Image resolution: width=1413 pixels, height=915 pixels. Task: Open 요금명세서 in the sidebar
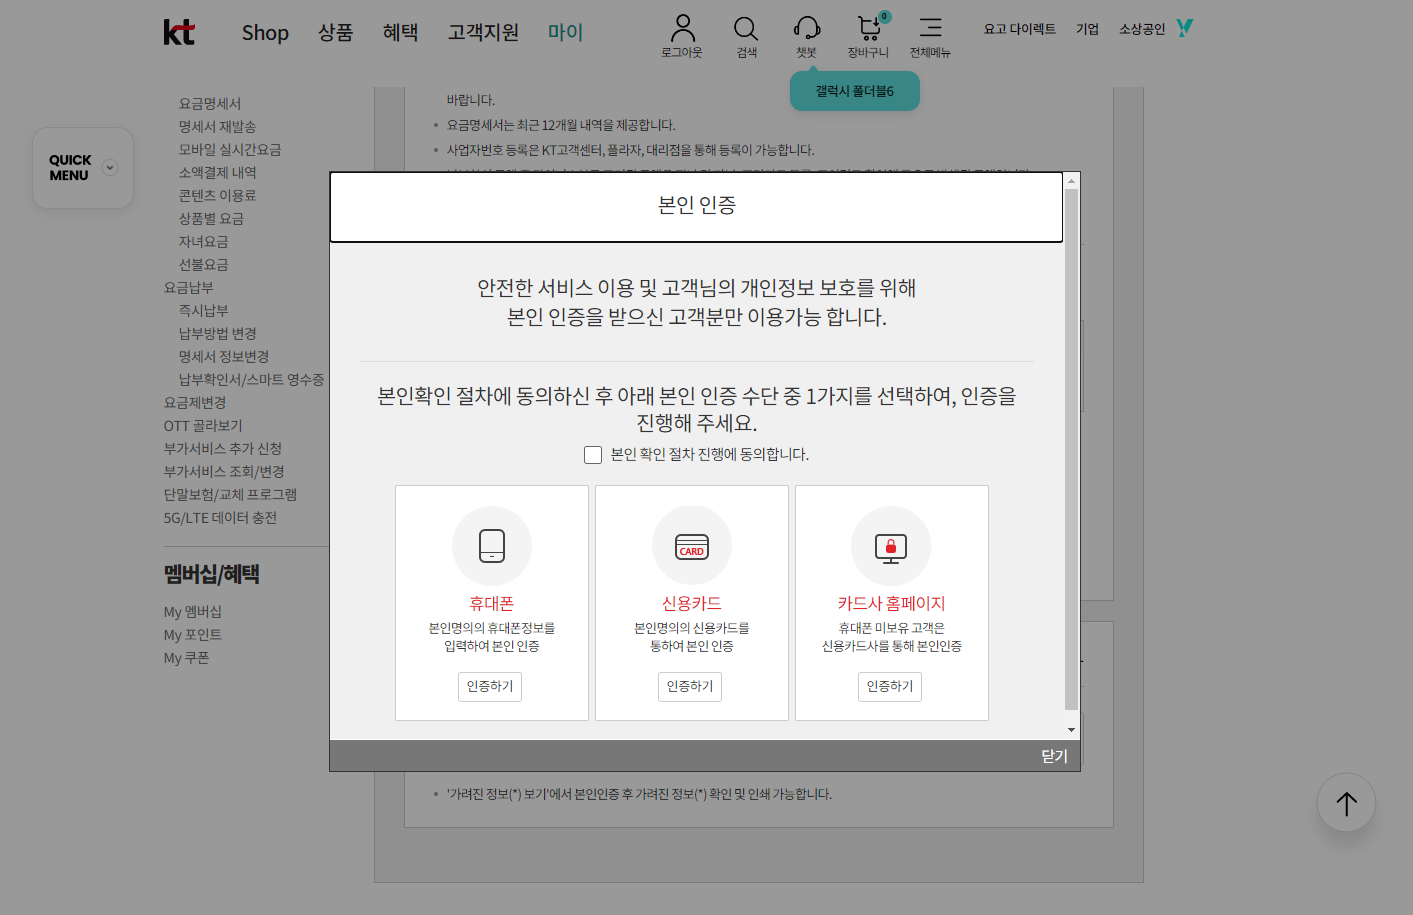210,104
